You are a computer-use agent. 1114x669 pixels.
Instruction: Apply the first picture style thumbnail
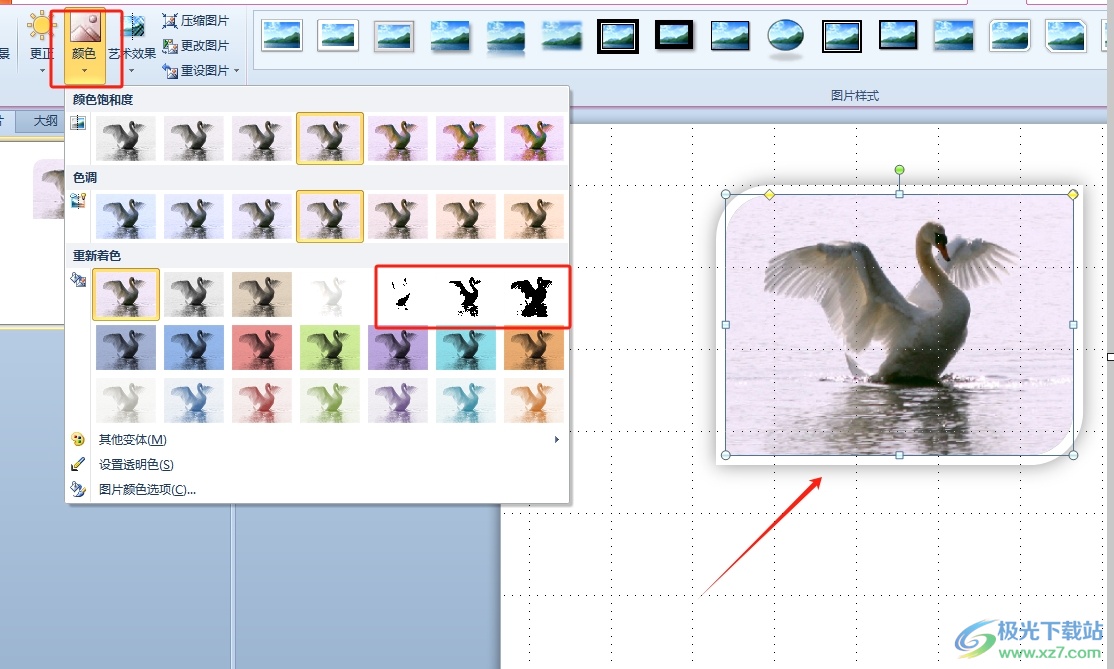coord(282,36)
